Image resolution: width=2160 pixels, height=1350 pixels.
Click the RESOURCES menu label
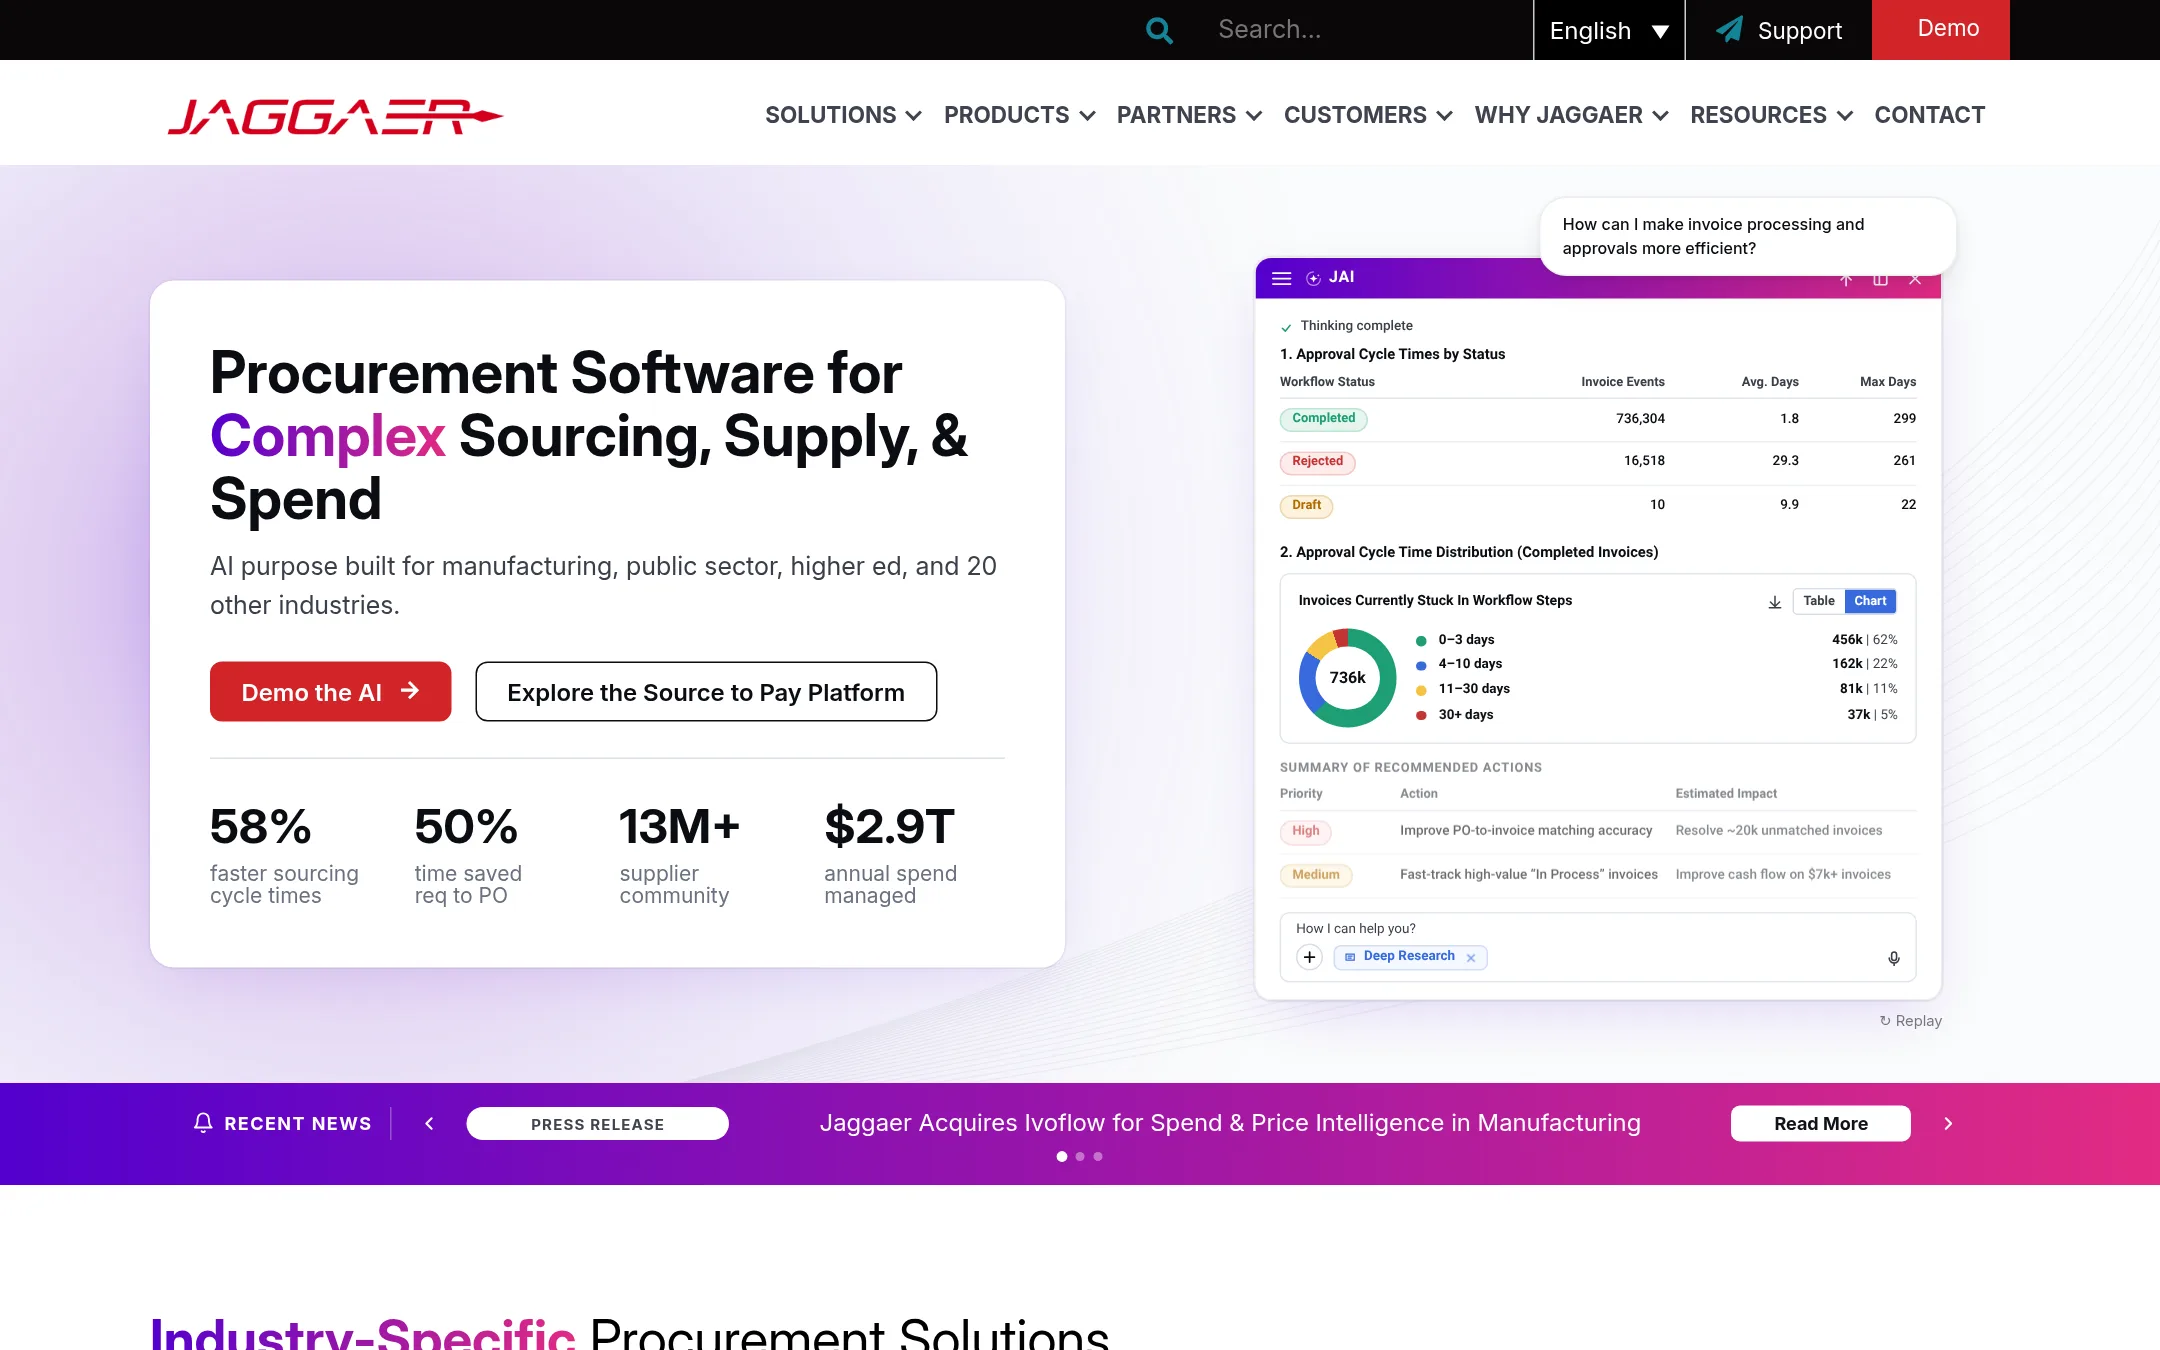(1758, 115)
